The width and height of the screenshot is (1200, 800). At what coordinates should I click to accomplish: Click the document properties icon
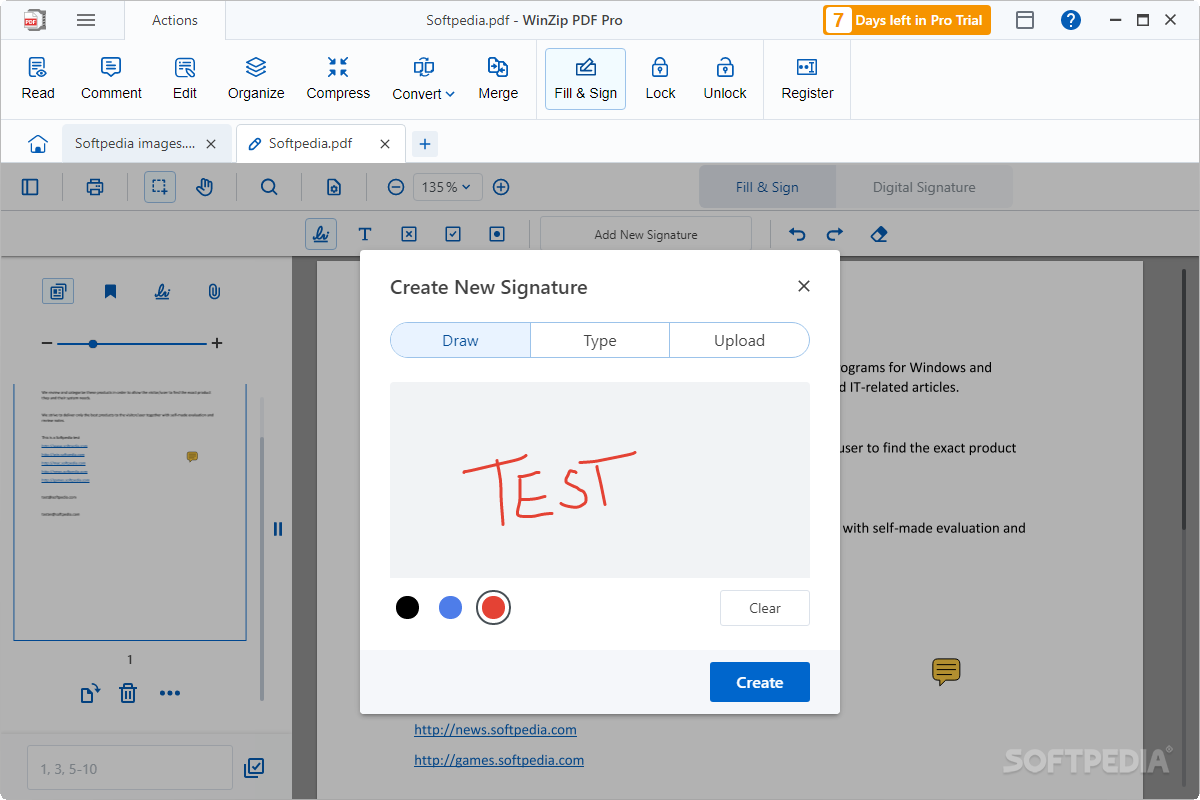(x=334, y=187)
